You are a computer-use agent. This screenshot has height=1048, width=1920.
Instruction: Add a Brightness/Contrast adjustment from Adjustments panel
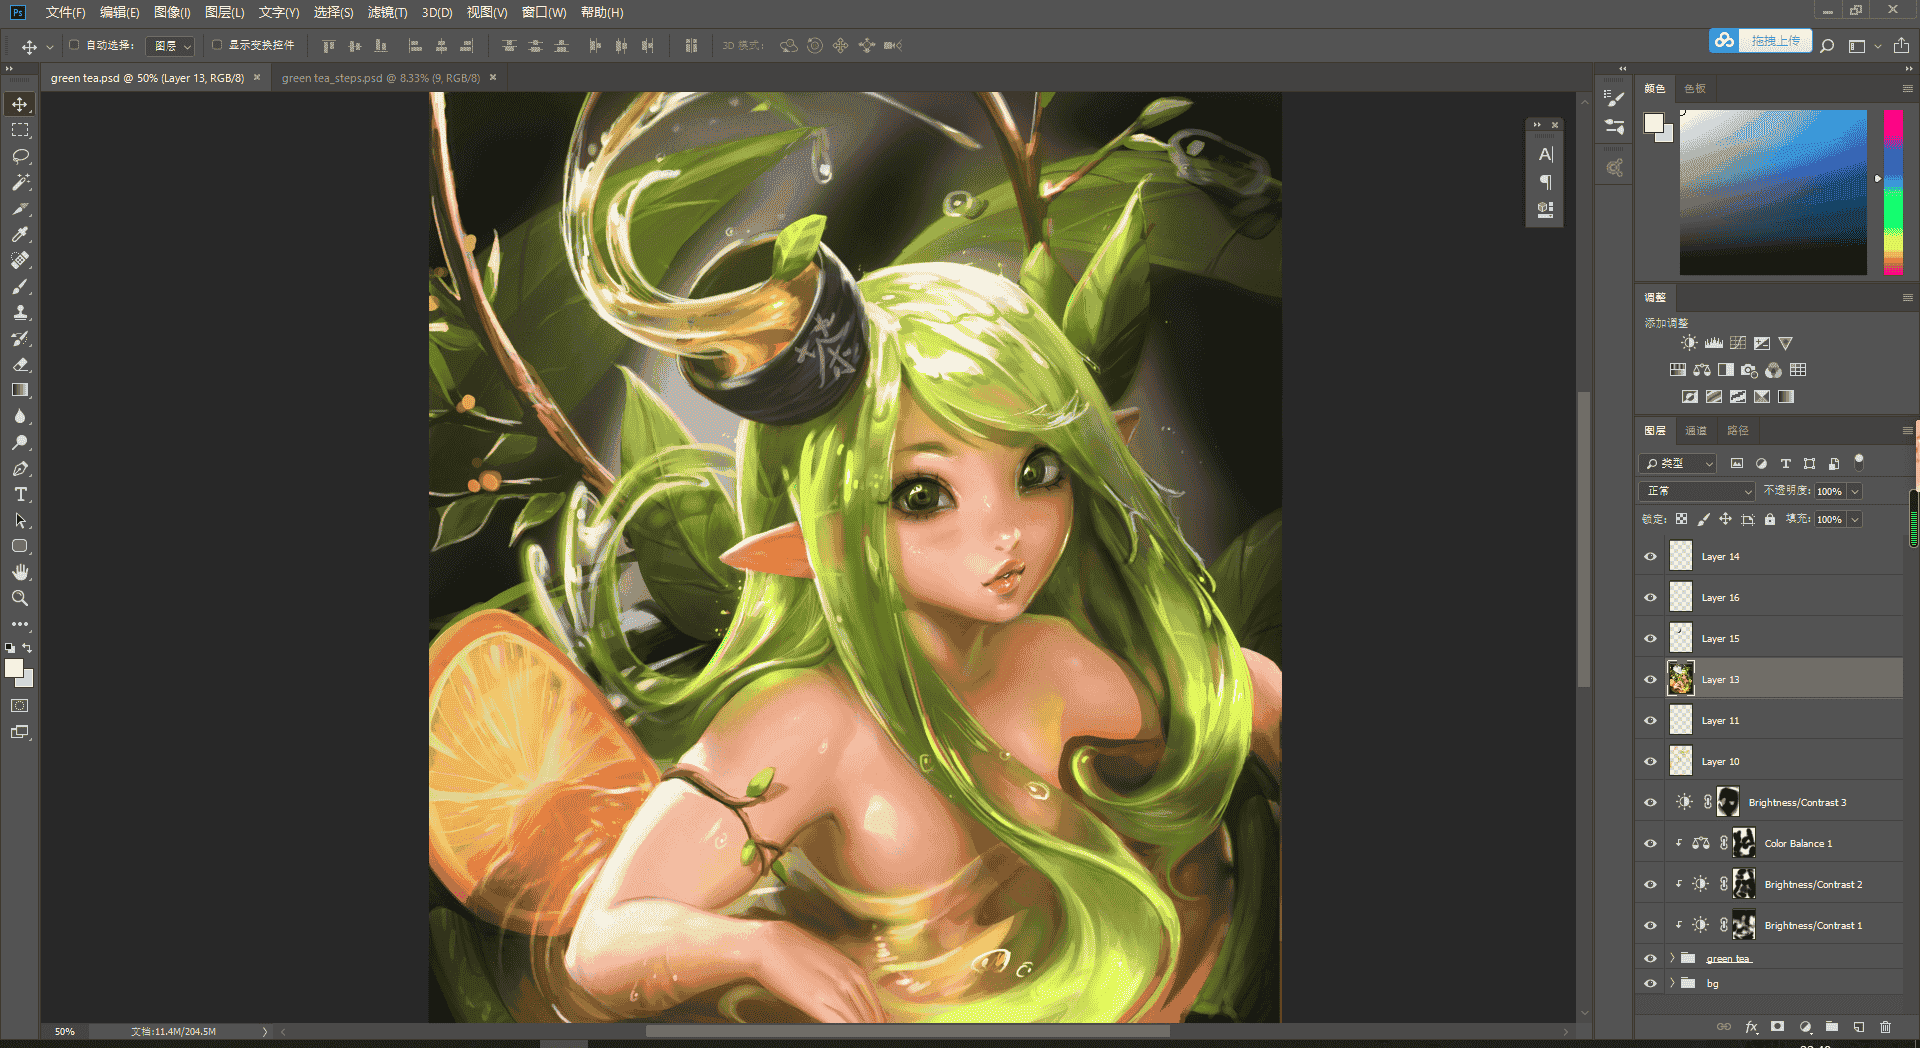[1689, 343]
